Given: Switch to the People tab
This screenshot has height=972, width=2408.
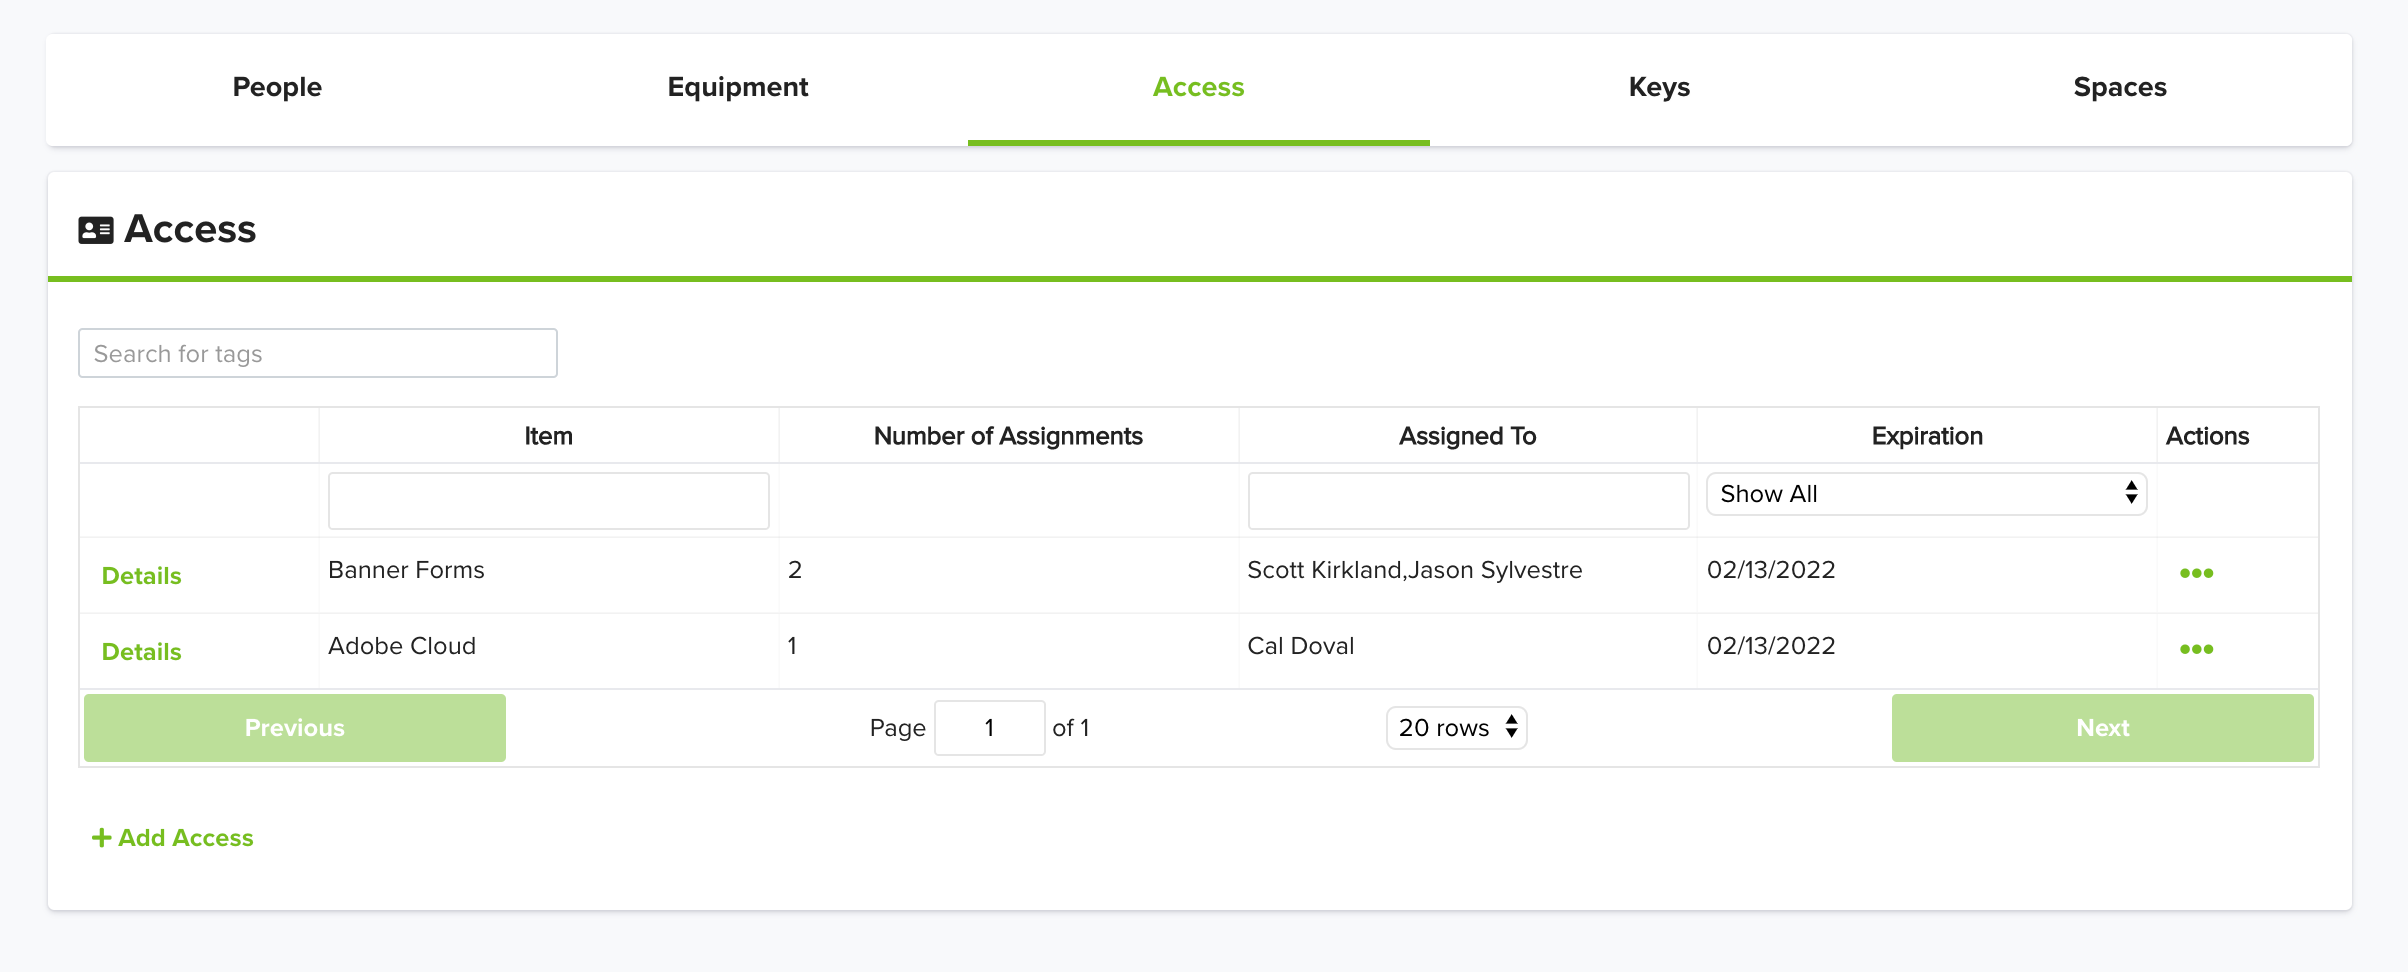Looking at the screenshot, I should coord(277,88).
